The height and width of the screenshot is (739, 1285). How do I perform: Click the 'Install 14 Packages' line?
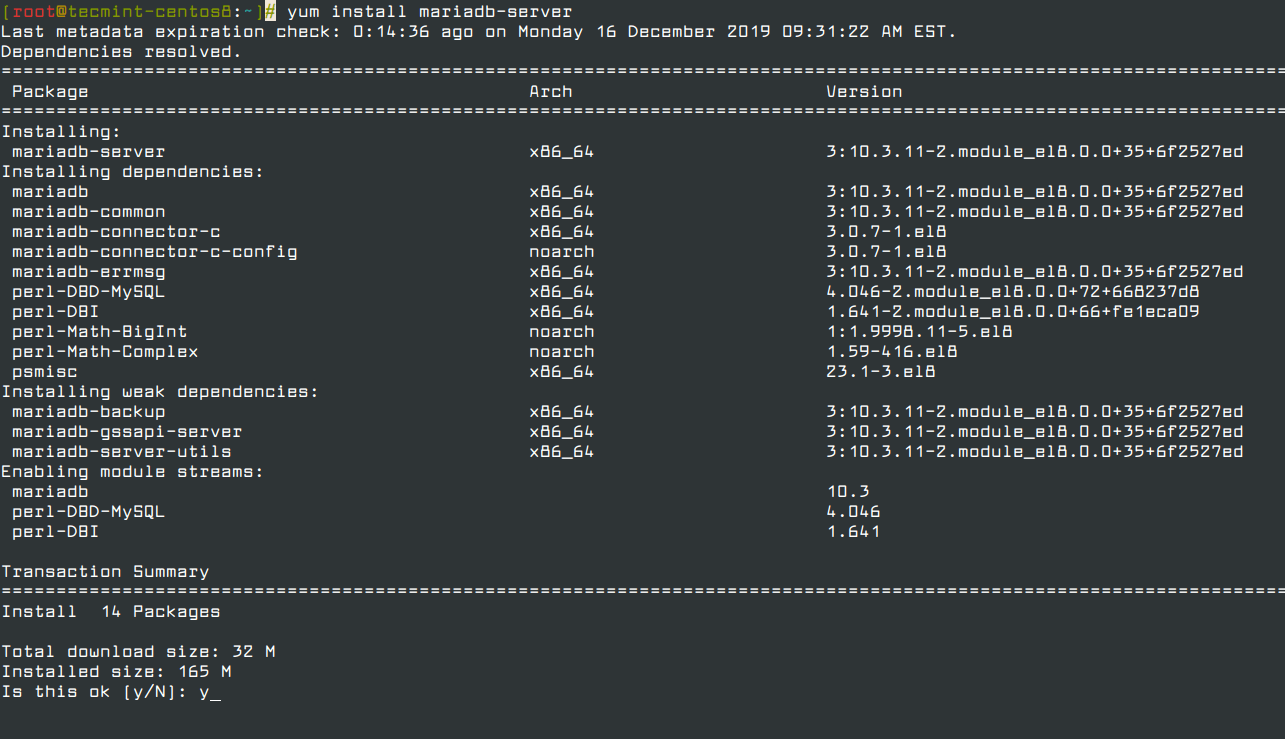tap(110, 612)
